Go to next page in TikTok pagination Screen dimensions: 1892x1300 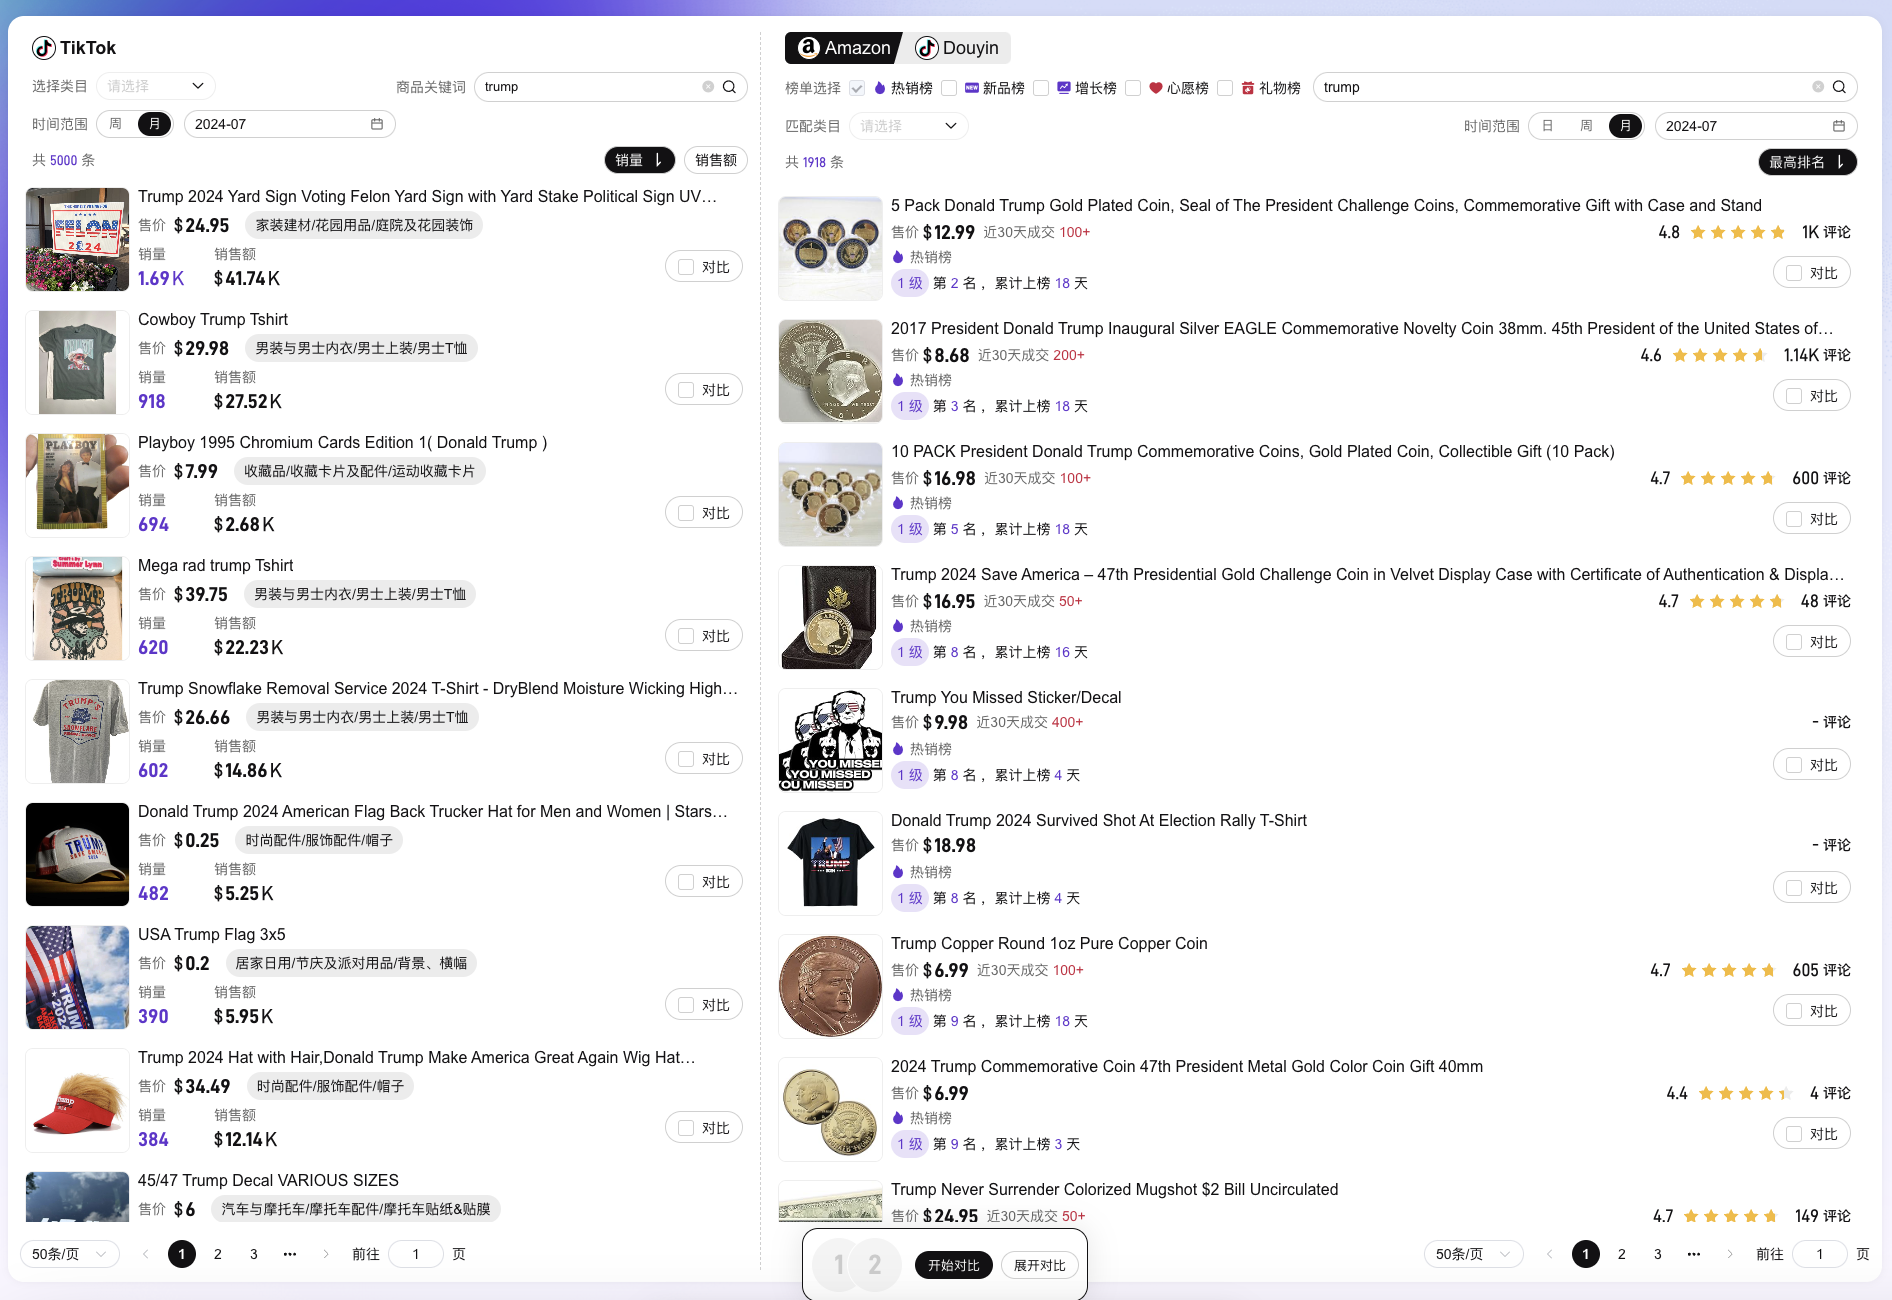coord(326,1254)
